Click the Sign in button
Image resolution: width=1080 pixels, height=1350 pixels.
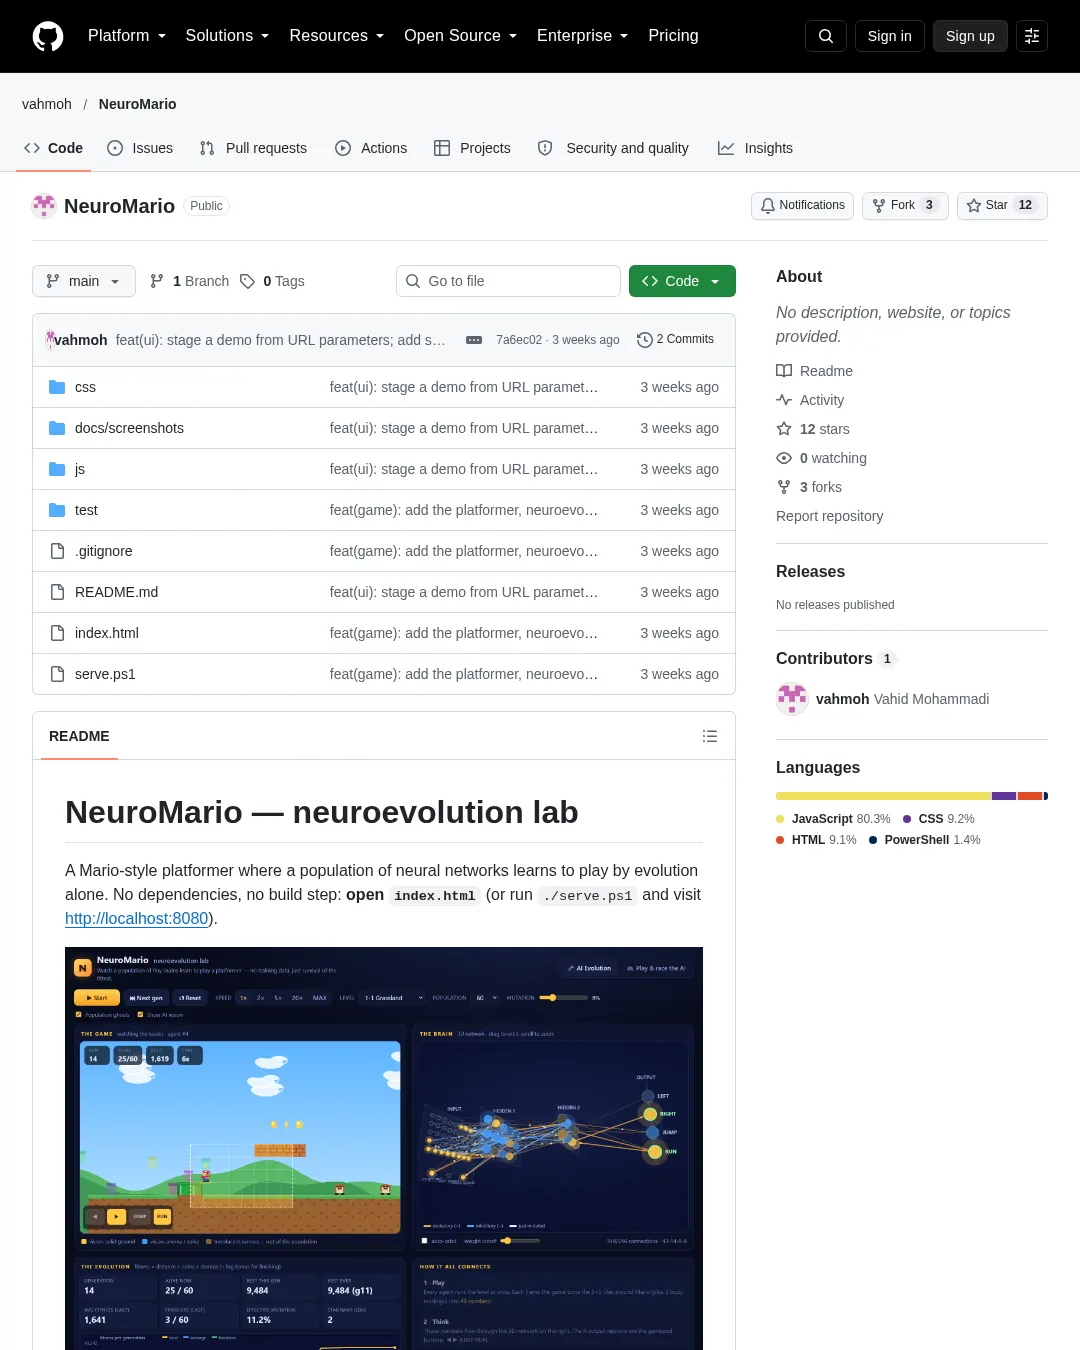click(890, 36)
